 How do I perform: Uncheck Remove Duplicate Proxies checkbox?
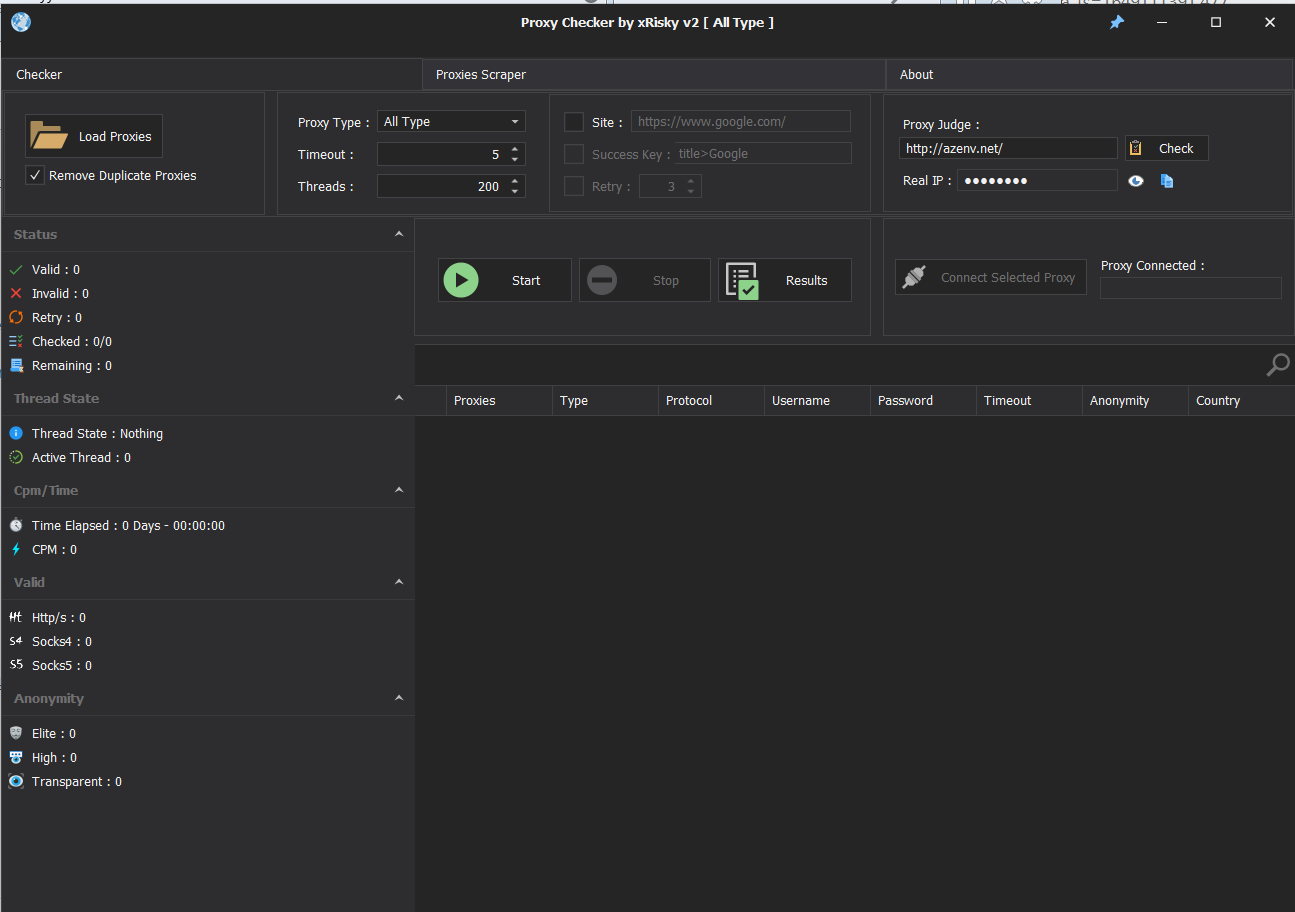point(36,175)
